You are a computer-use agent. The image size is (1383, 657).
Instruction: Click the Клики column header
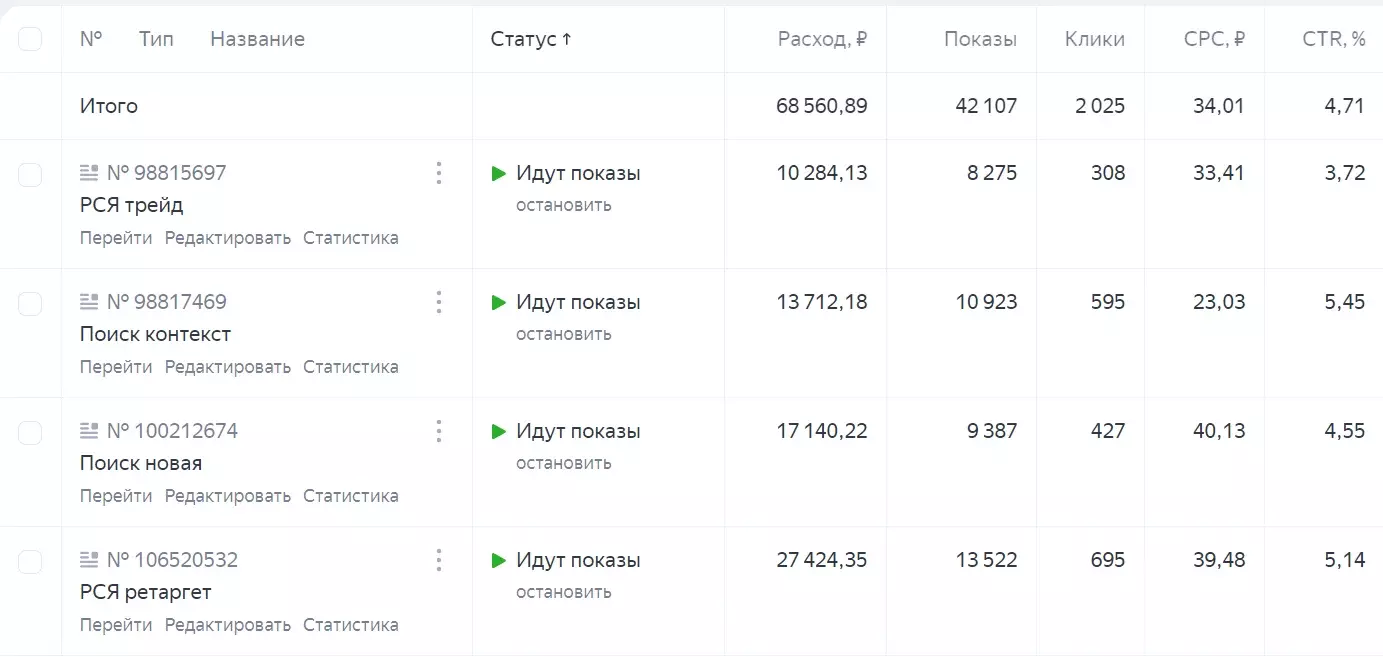point(1094,39)
